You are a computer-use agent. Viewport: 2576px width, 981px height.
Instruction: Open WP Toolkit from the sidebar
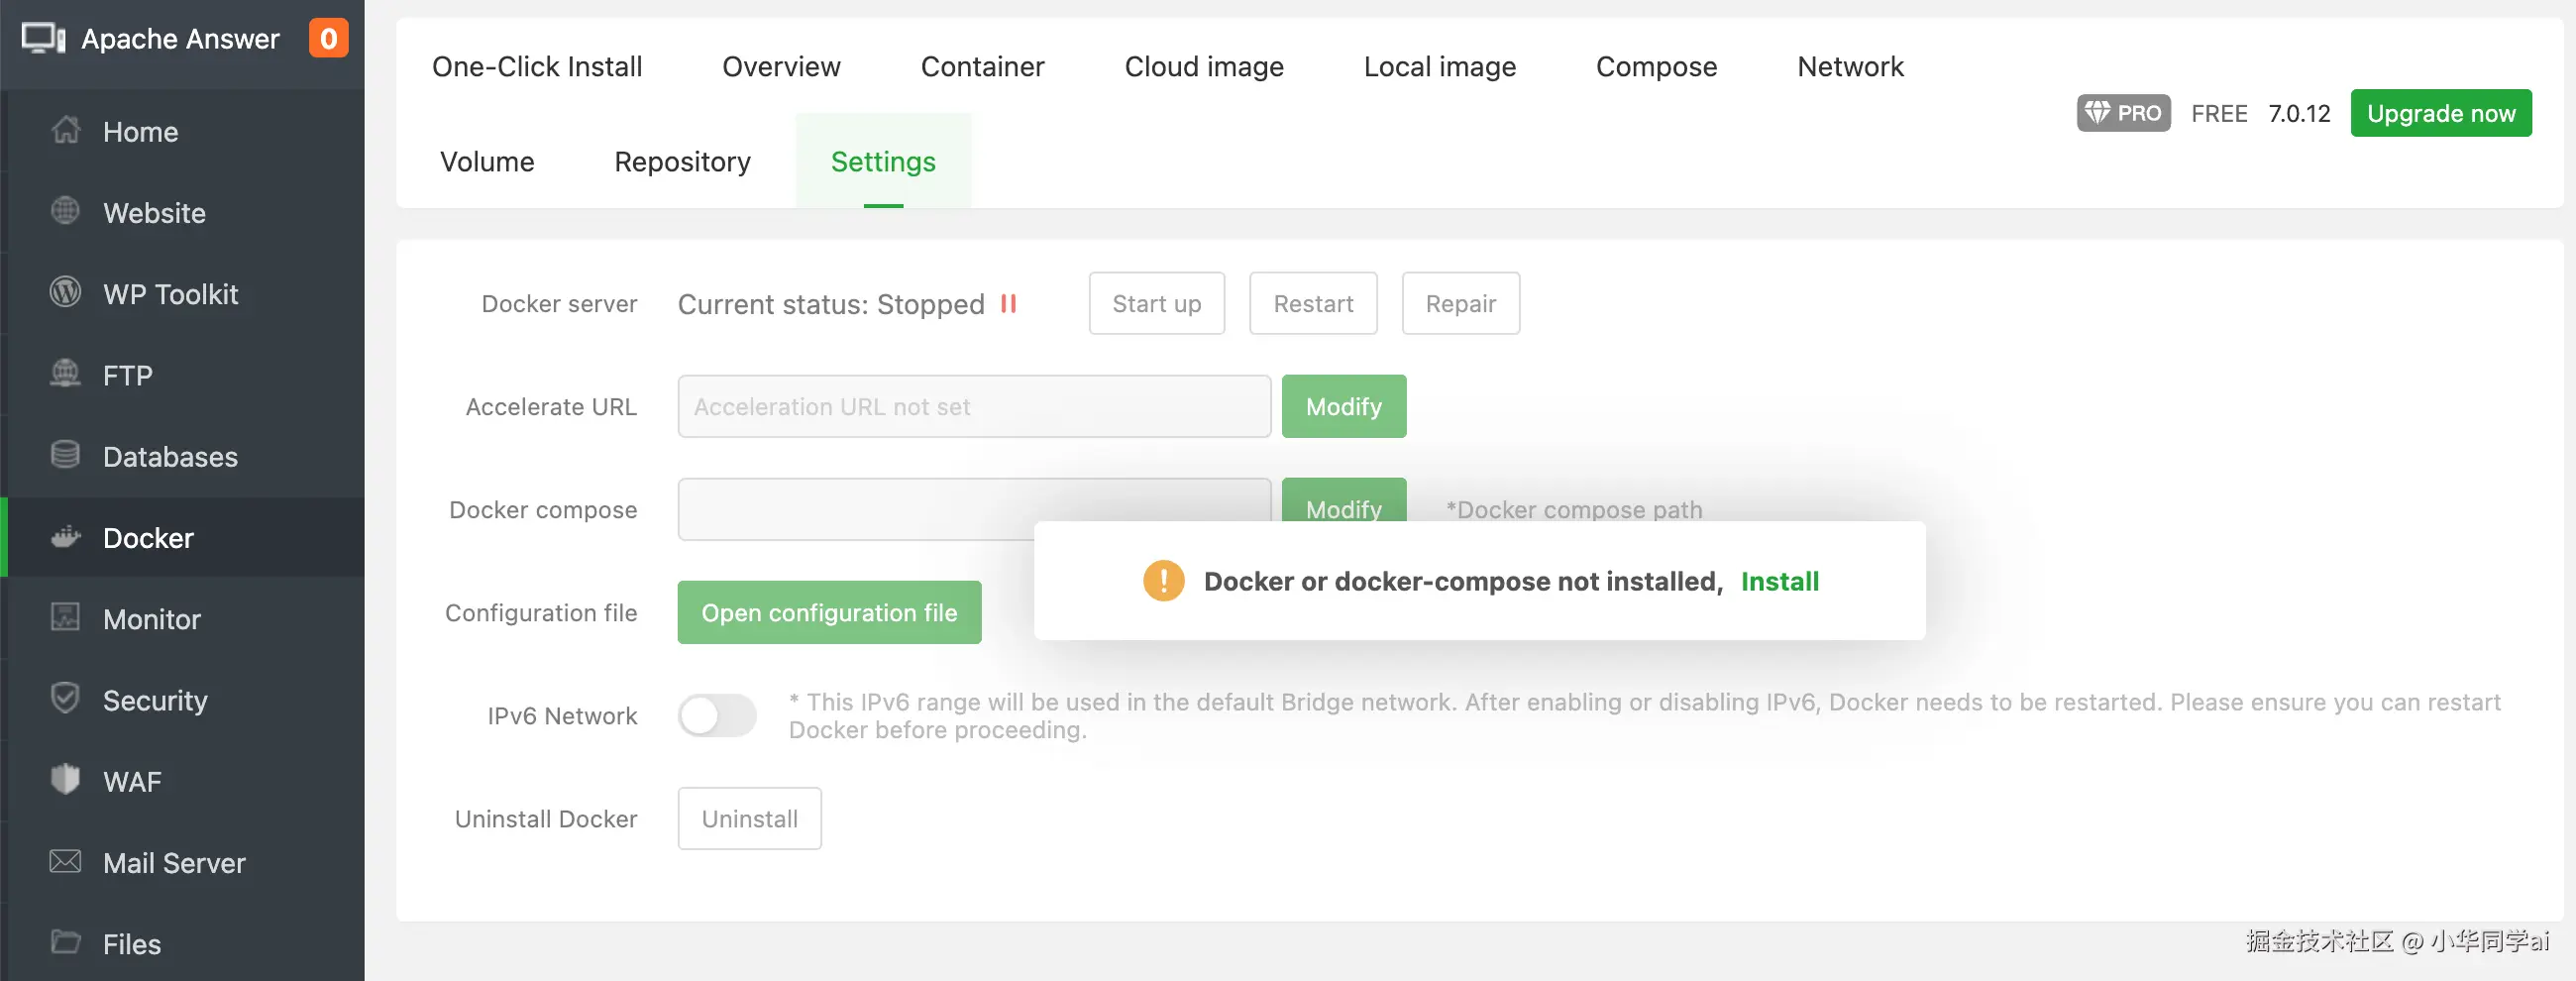click(65, 293)
